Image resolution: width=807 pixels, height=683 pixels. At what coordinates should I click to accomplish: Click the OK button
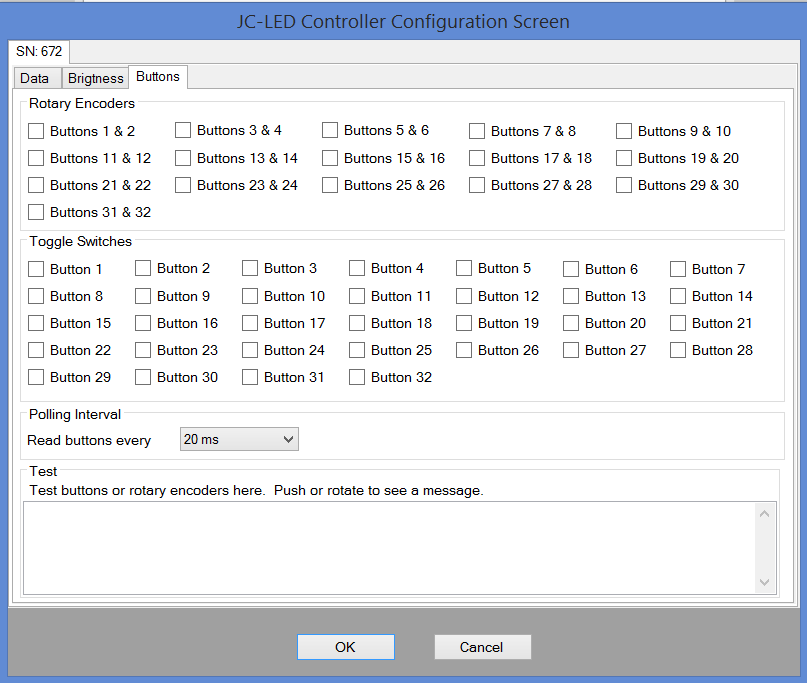coord(345,647)
